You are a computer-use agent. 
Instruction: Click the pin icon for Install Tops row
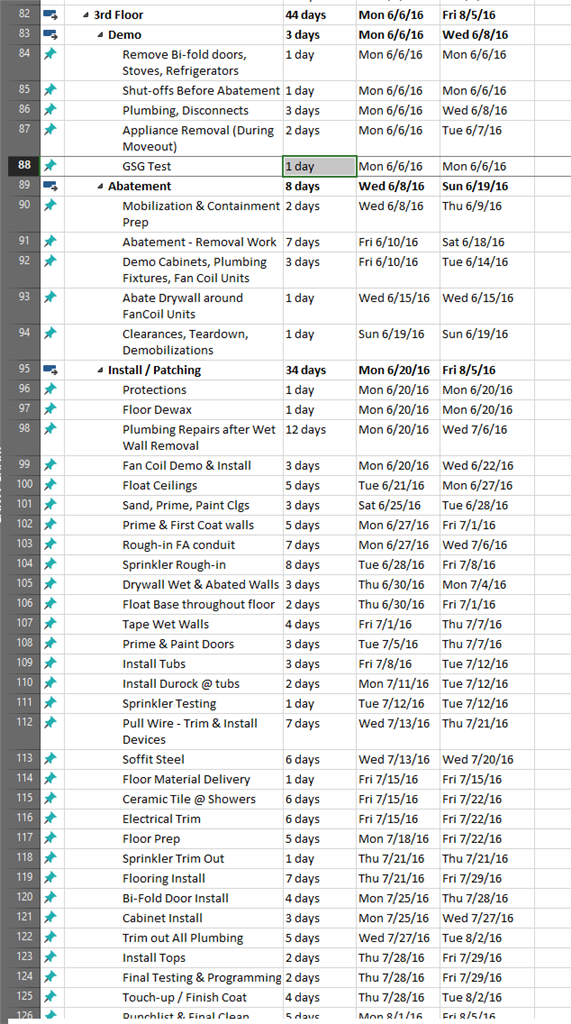coord(50,958)
